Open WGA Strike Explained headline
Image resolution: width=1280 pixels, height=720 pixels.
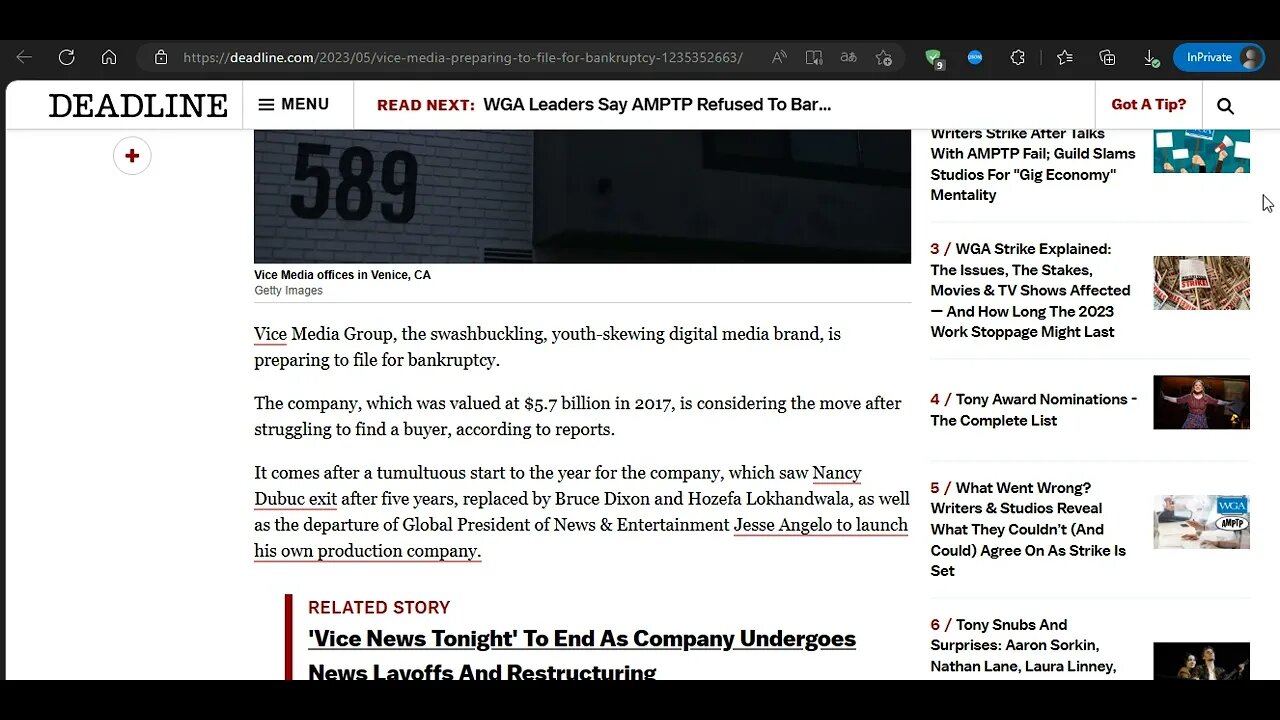(x=1030, y=290)
